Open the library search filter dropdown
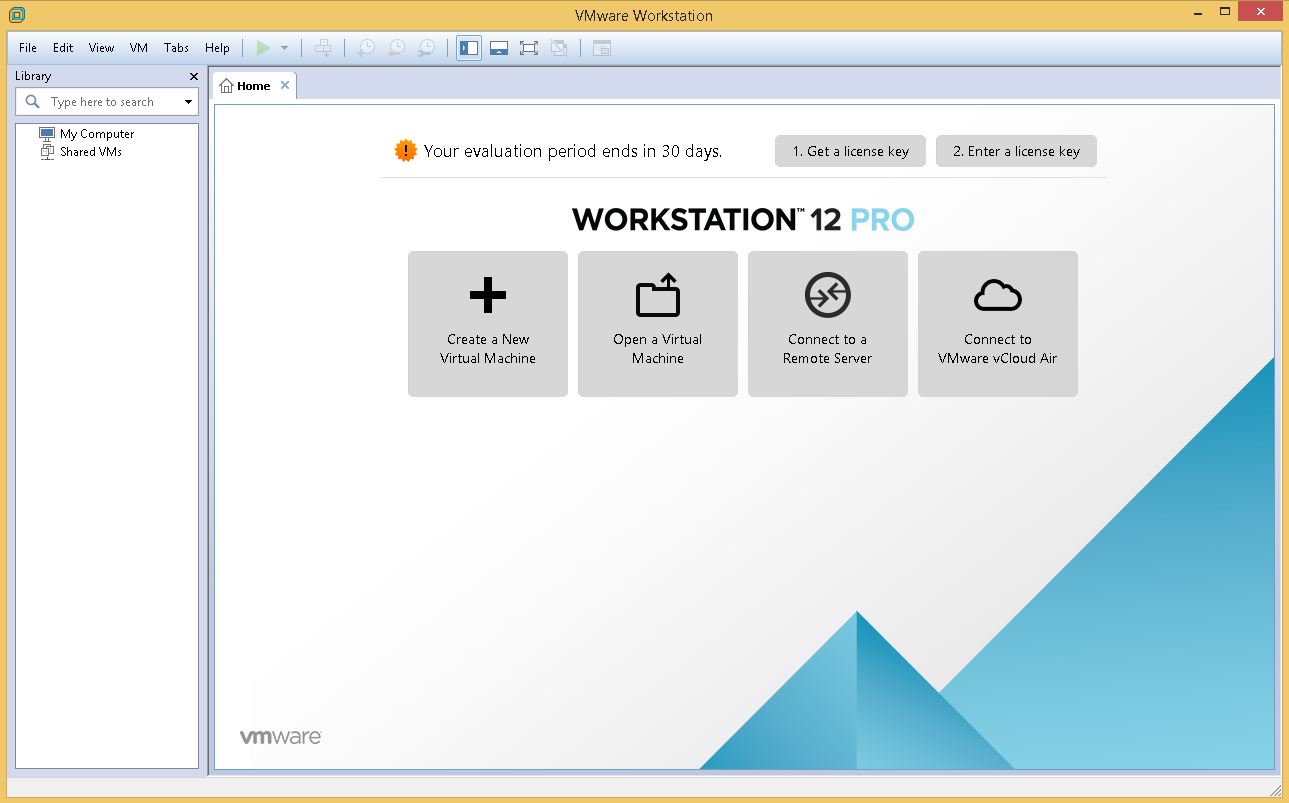Image resolution: width=1289 pixels, height=803 pixels. [x=188, y=102]
